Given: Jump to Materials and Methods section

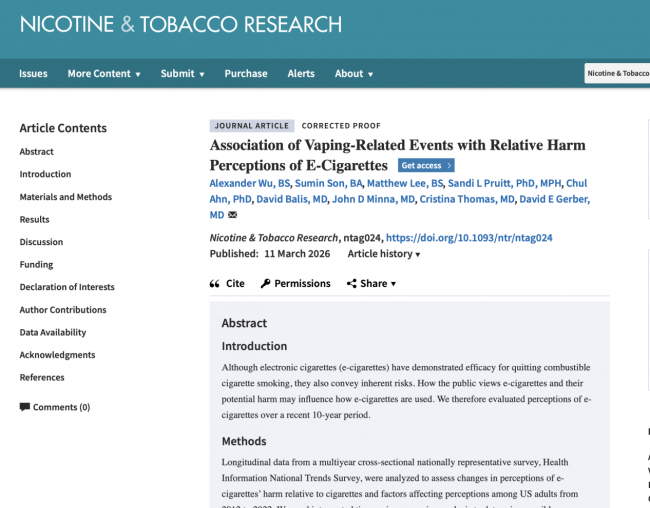Looking at the screenshot, I should click(66, 197).
